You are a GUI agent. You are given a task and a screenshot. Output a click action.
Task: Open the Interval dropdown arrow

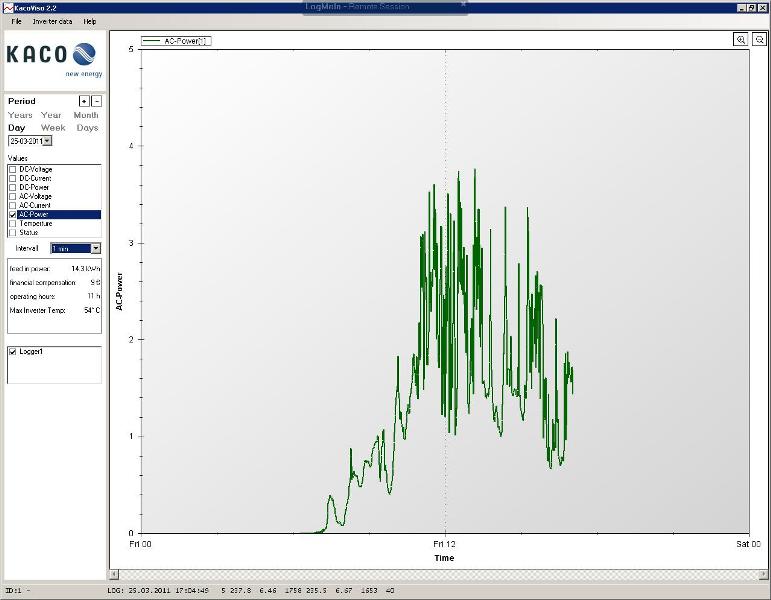(96, 248)
